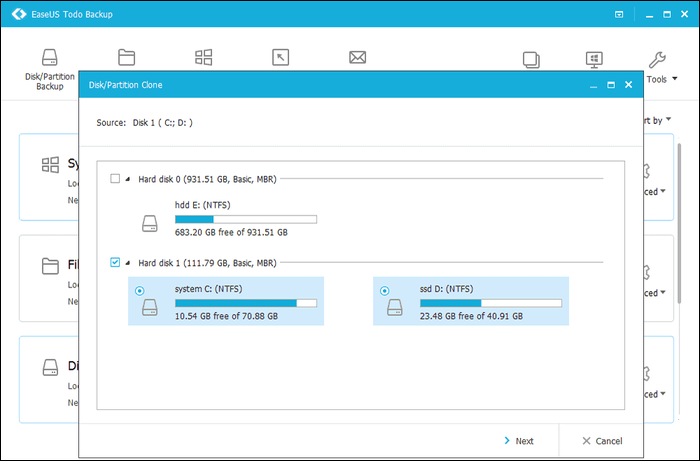Open the File Backup folder icon
This screenshot has height=461, width=700.
[x=127, y=58]
